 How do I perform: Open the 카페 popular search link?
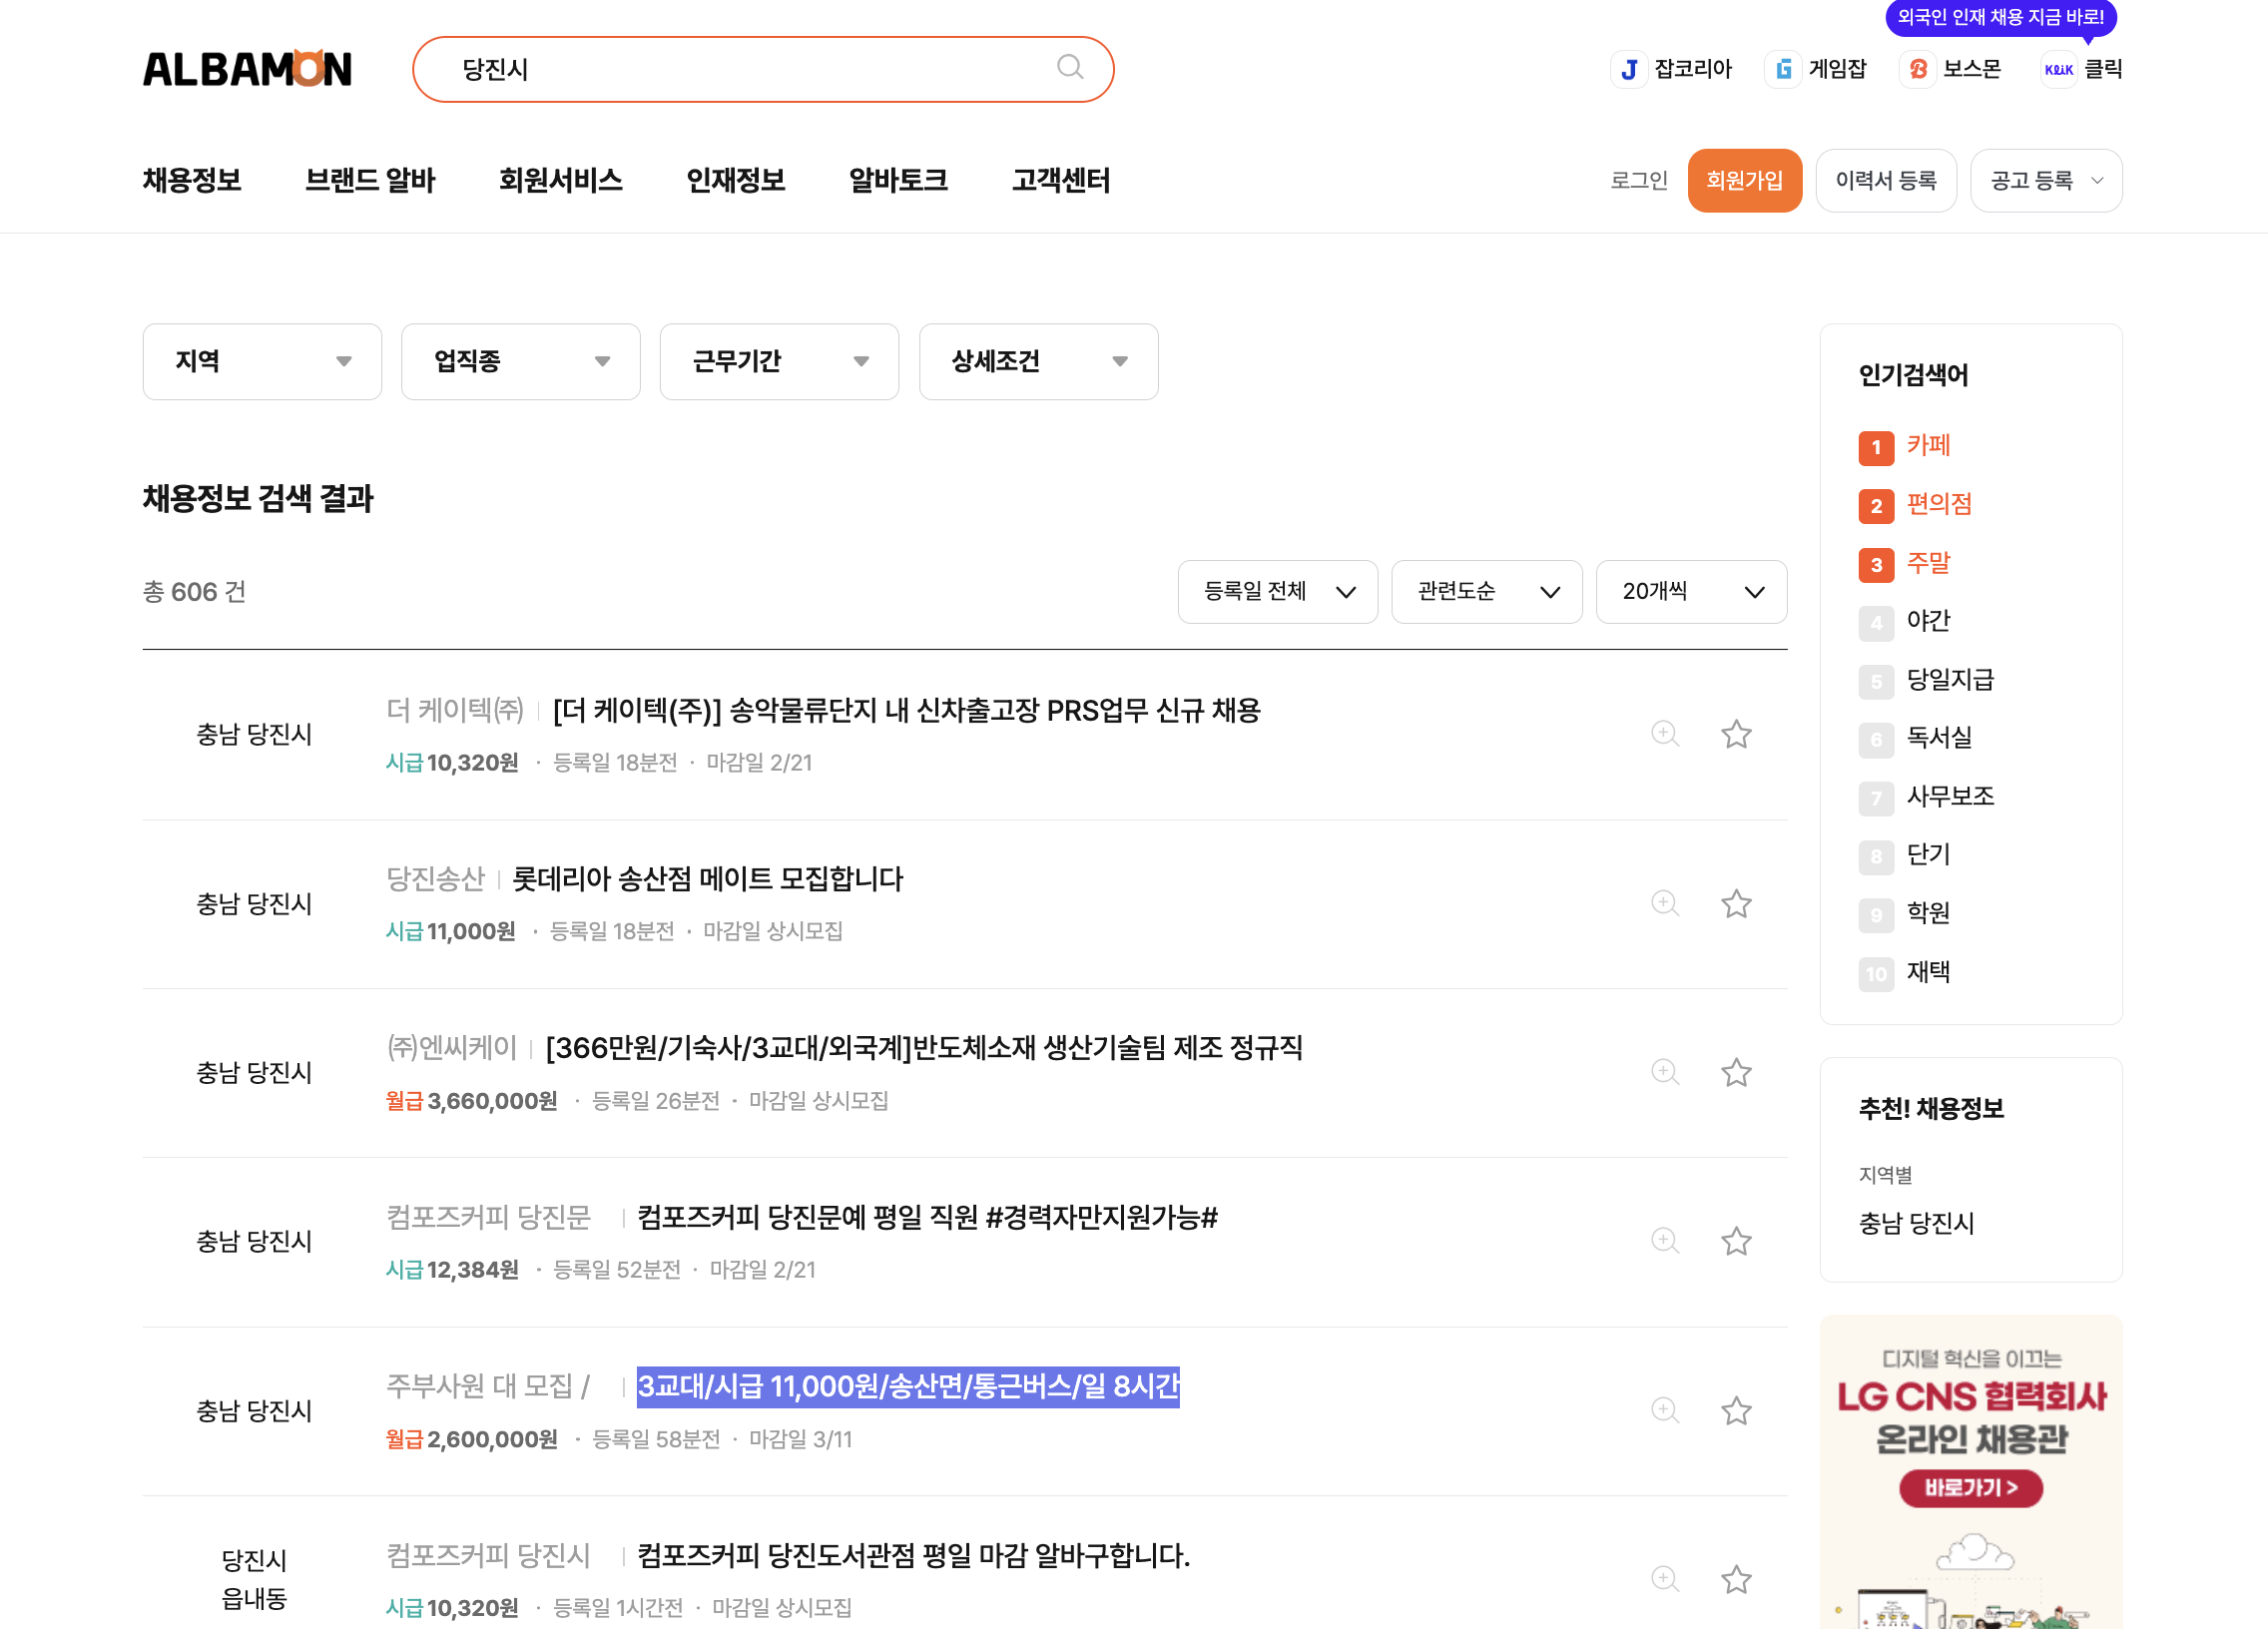[1927, 447]
